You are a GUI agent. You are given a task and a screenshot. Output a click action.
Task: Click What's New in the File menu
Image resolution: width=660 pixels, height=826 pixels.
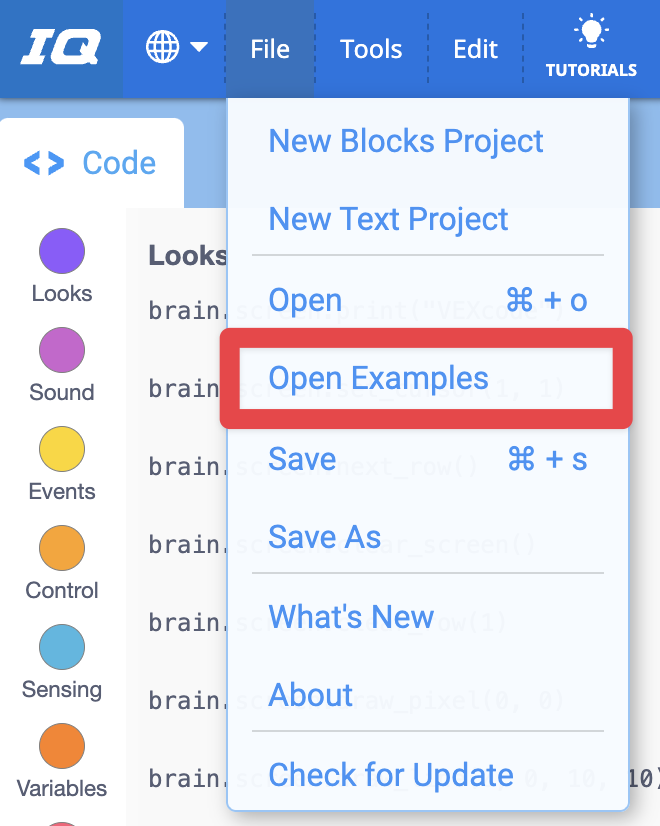(352, 617)
